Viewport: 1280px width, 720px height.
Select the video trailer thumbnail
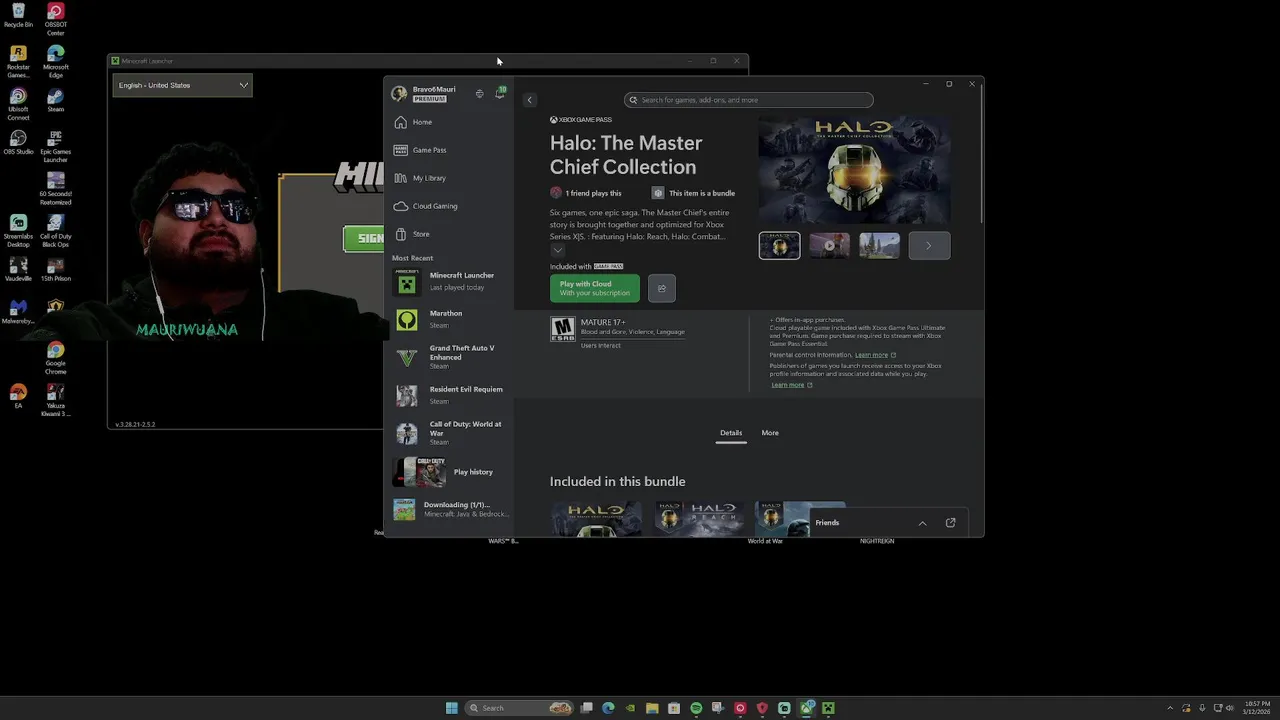pyautogui.click(x=829, y=245)
